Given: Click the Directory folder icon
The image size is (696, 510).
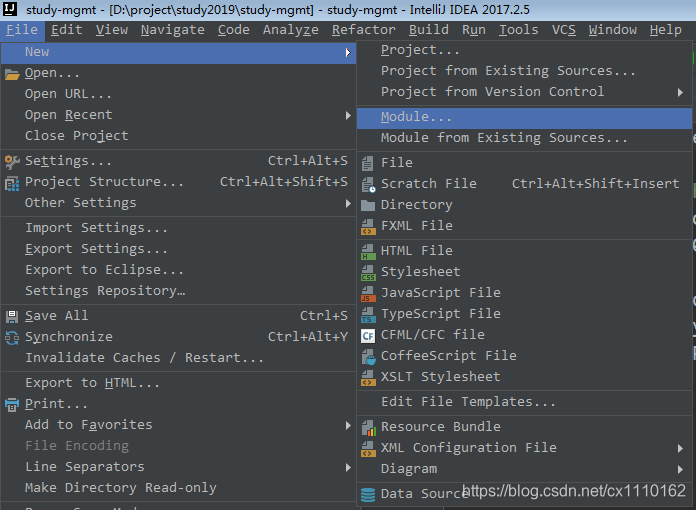Looking at the screenshot, I should point(368,205).
